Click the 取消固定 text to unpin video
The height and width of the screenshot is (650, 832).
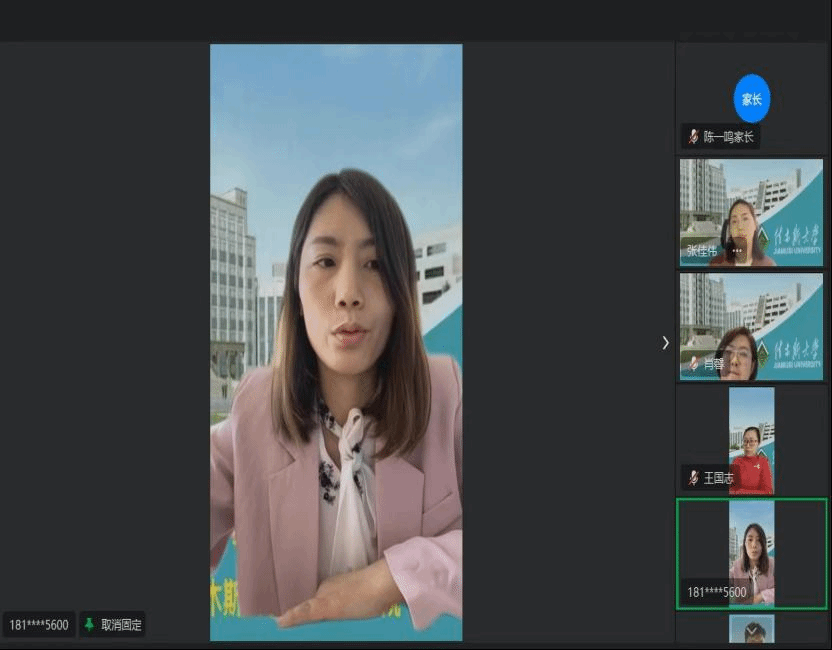121,625
